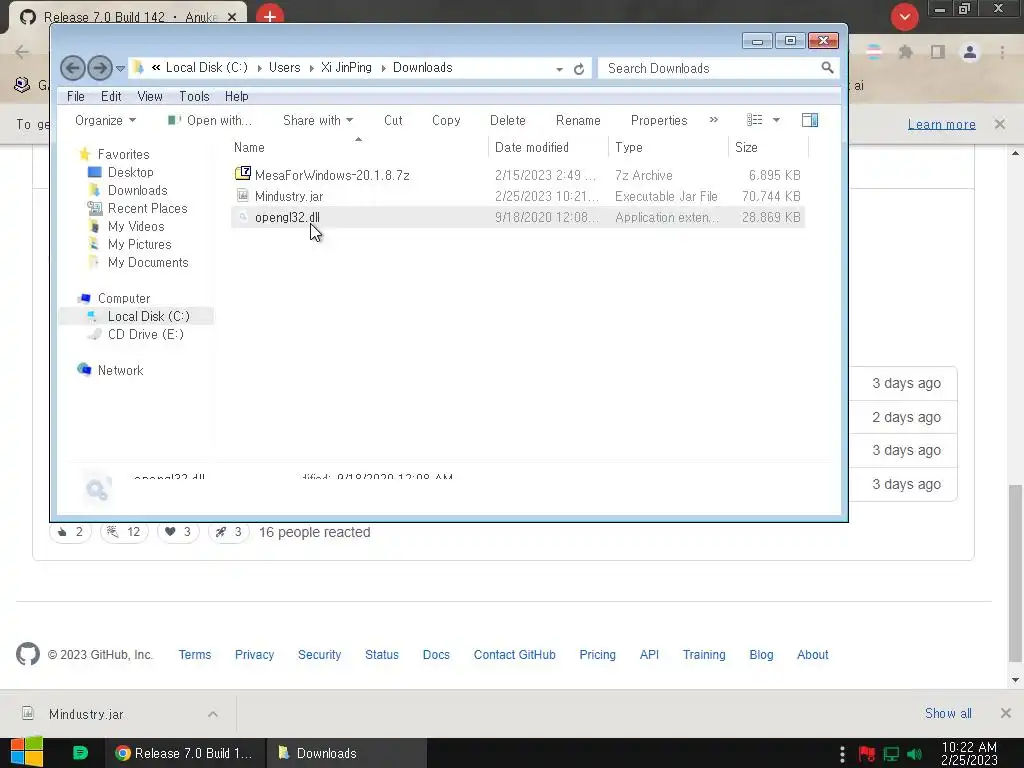This screenshot has width=1024, height=768.
Task: Open My Documents in the sidebar
Action: (x=148, y=262)
